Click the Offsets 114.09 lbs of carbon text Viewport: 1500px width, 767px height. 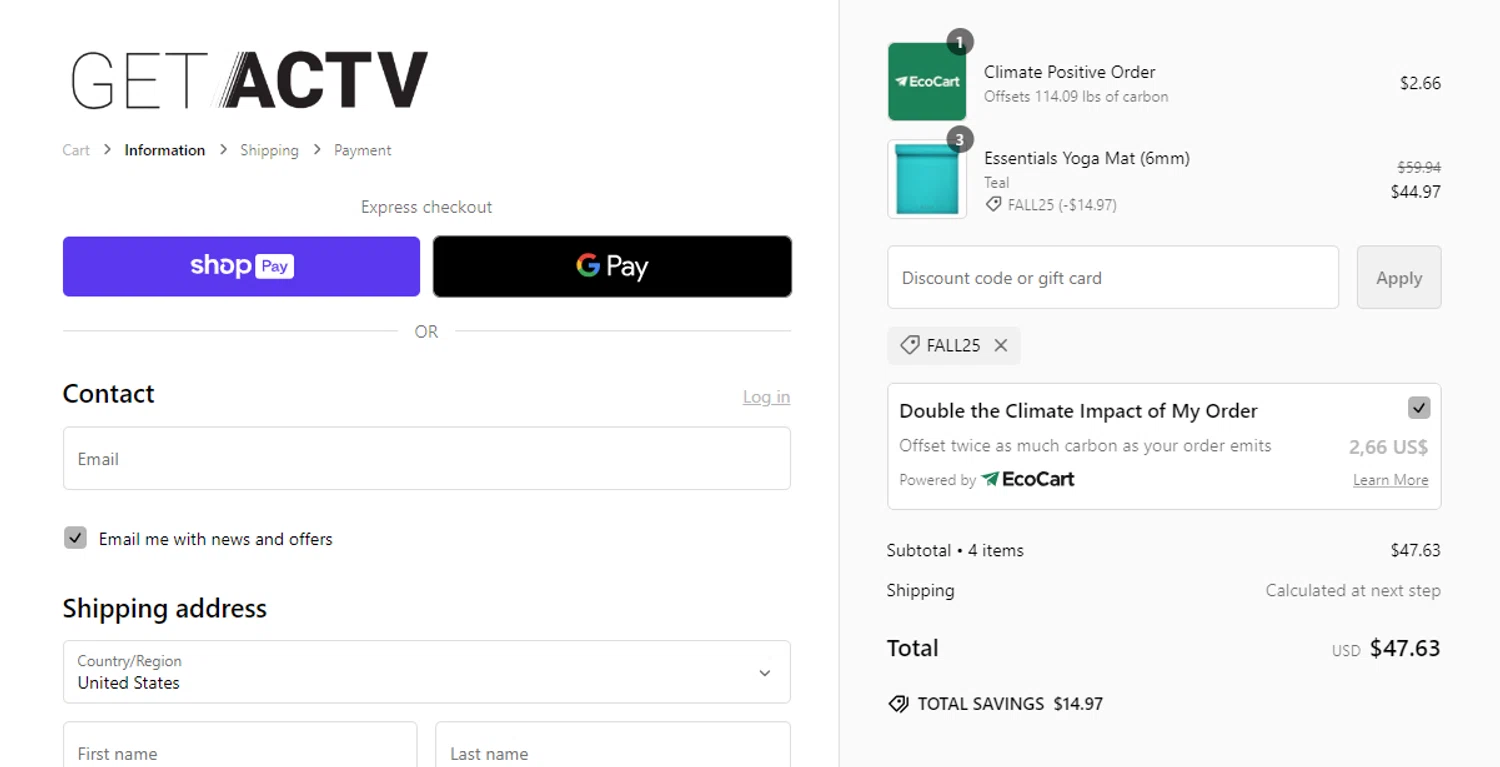coord(1076,97)
